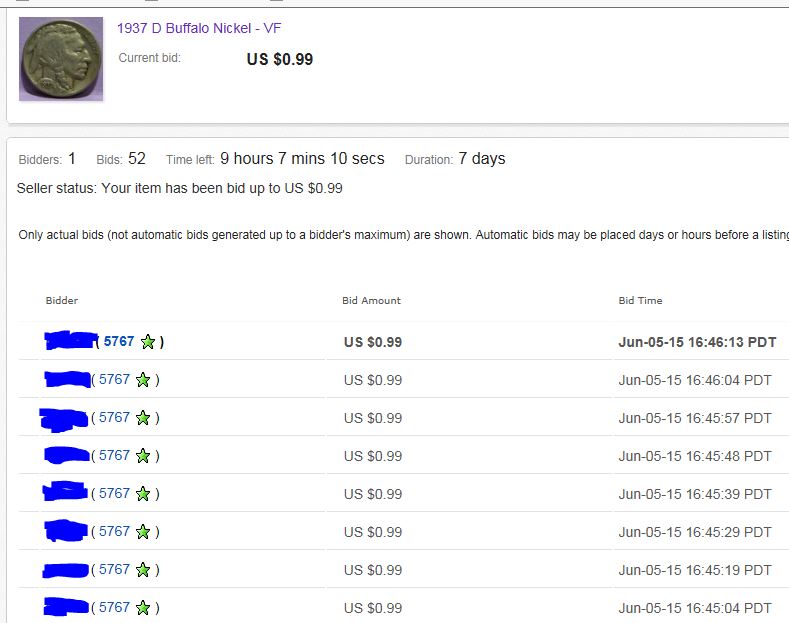Click the green star on the 16:45:29 bid

pos(143,532)
